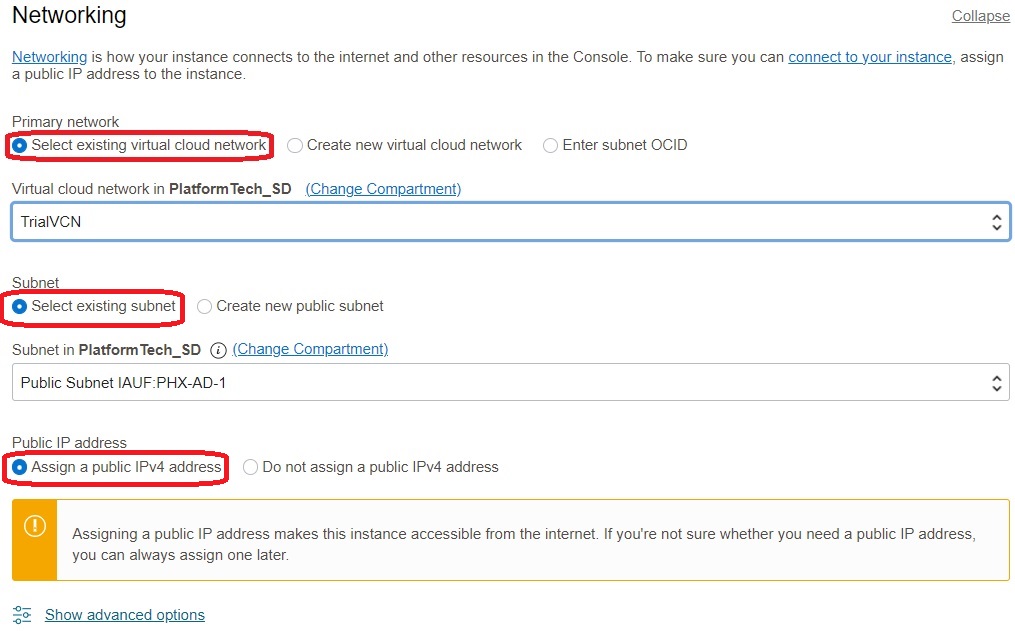This screenshot has height=631, width=1015.
Task: Click the VCN selector chevron control
Action: pos(996,221)
